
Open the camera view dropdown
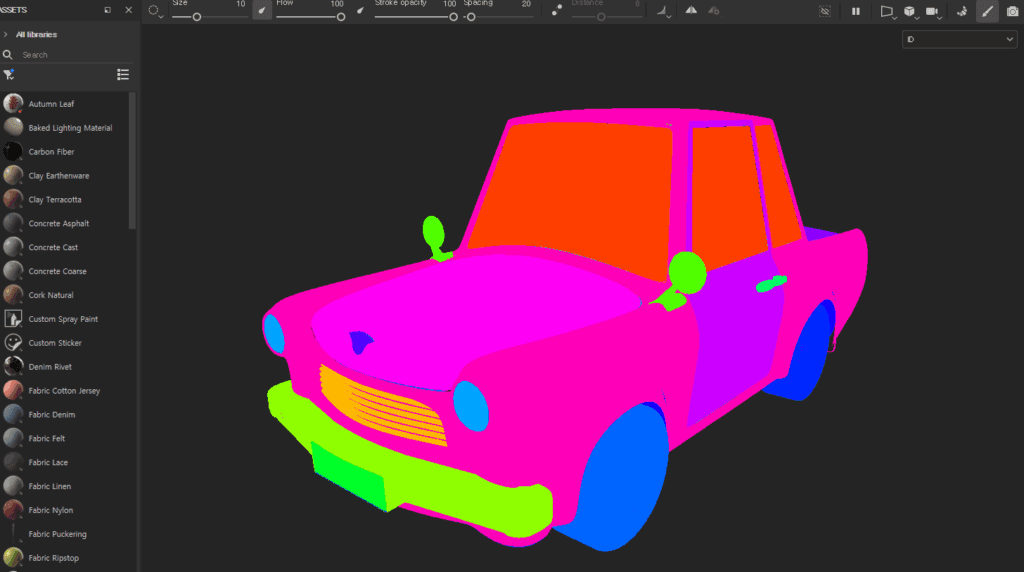[x=934, y=12]
